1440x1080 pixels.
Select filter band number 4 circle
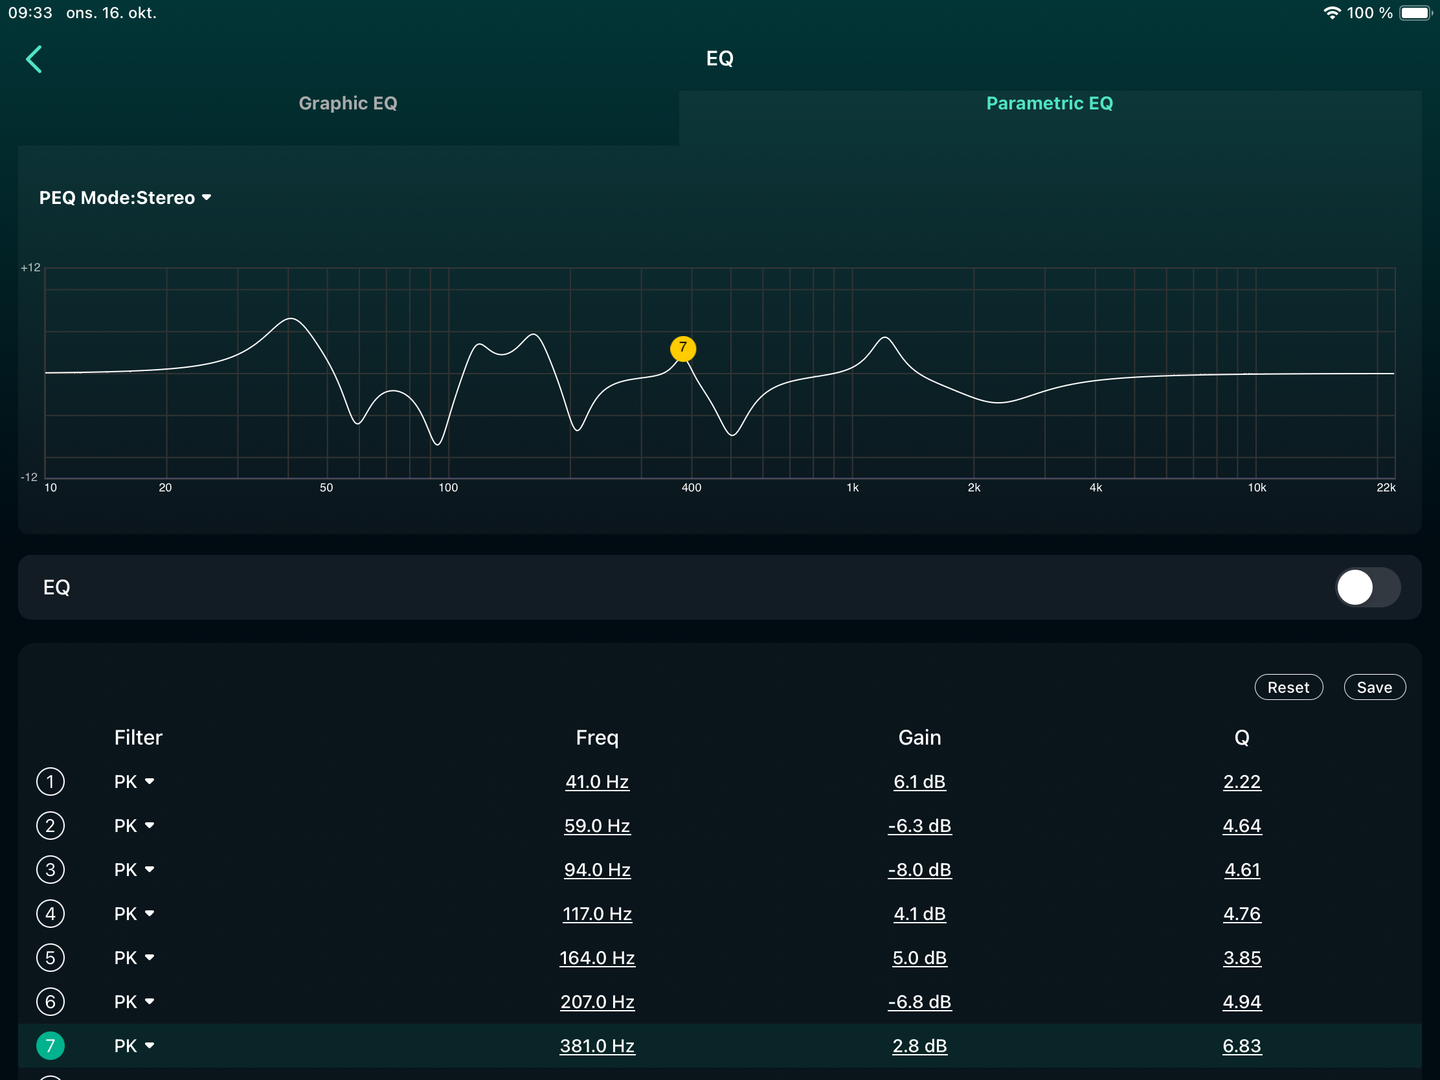[x=50, y=914]
